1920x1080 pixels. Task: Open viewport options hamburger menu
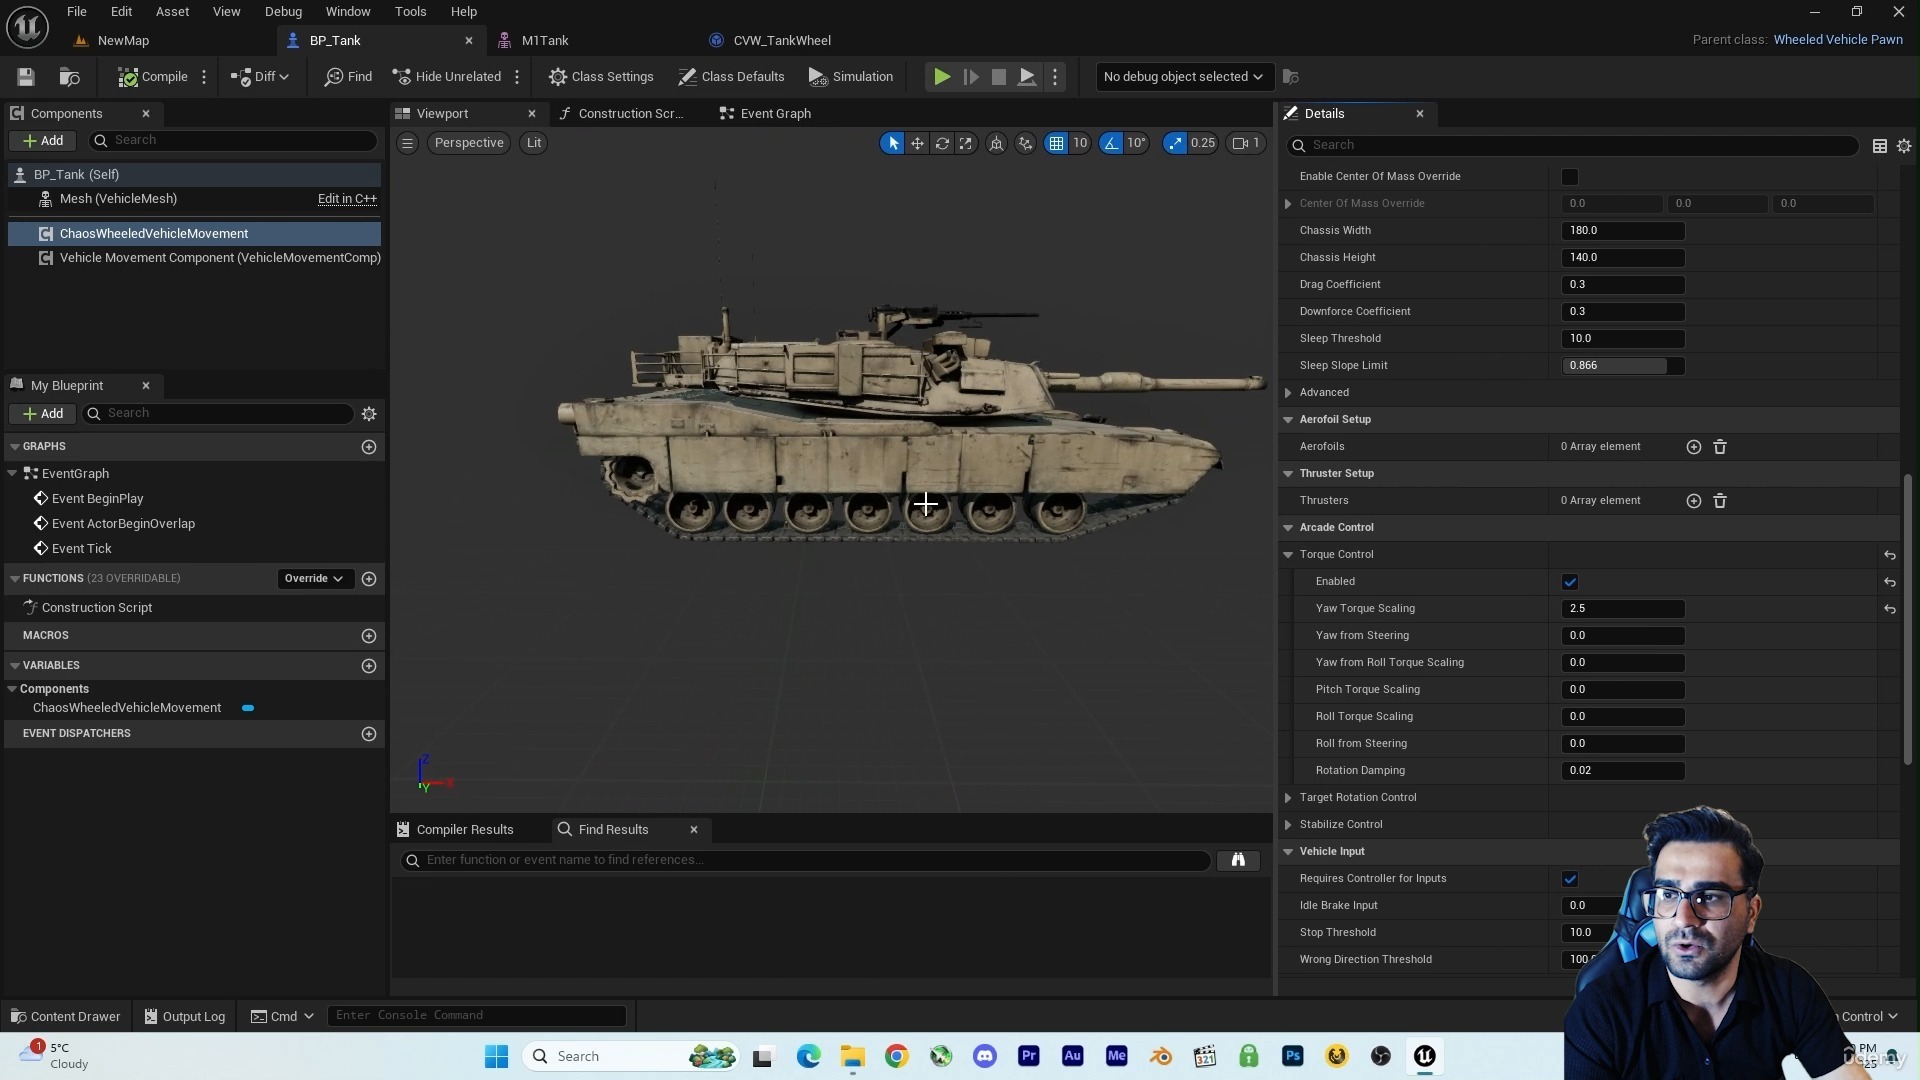tap(407, 143)
